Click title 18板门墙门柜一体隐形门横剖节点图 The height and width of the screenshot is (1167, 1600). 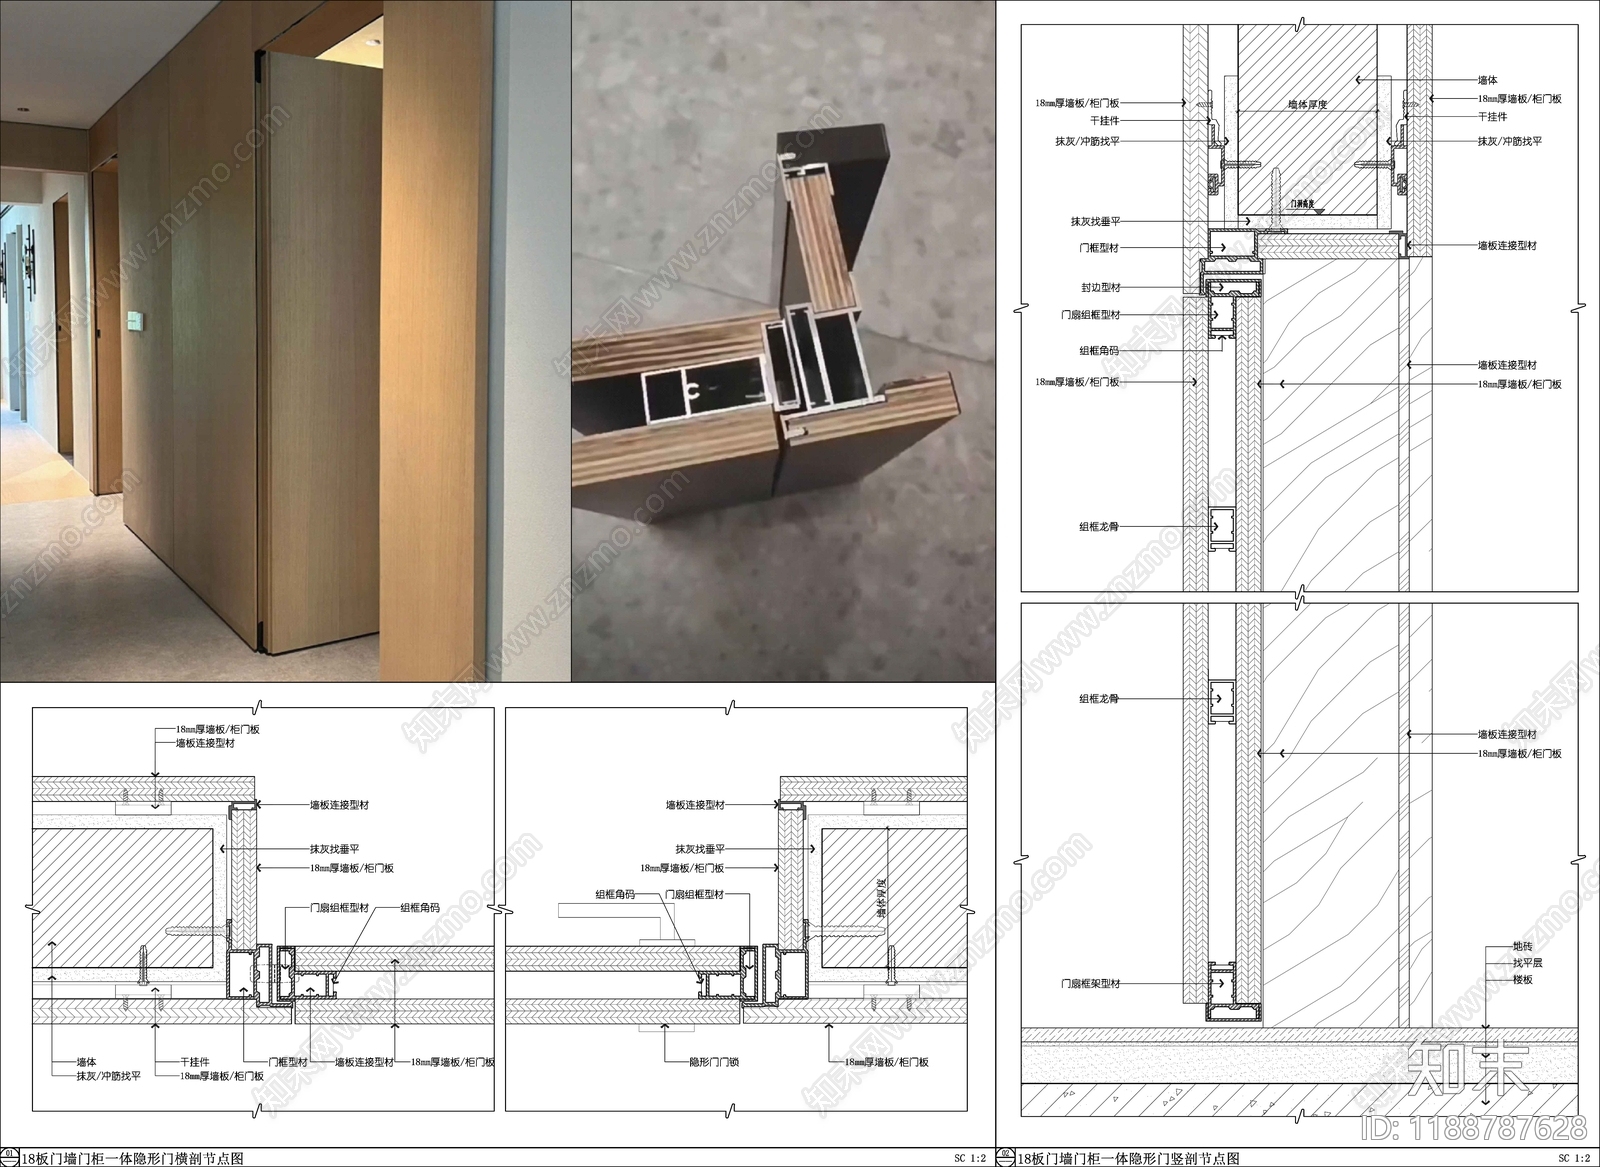point(132,1158)
